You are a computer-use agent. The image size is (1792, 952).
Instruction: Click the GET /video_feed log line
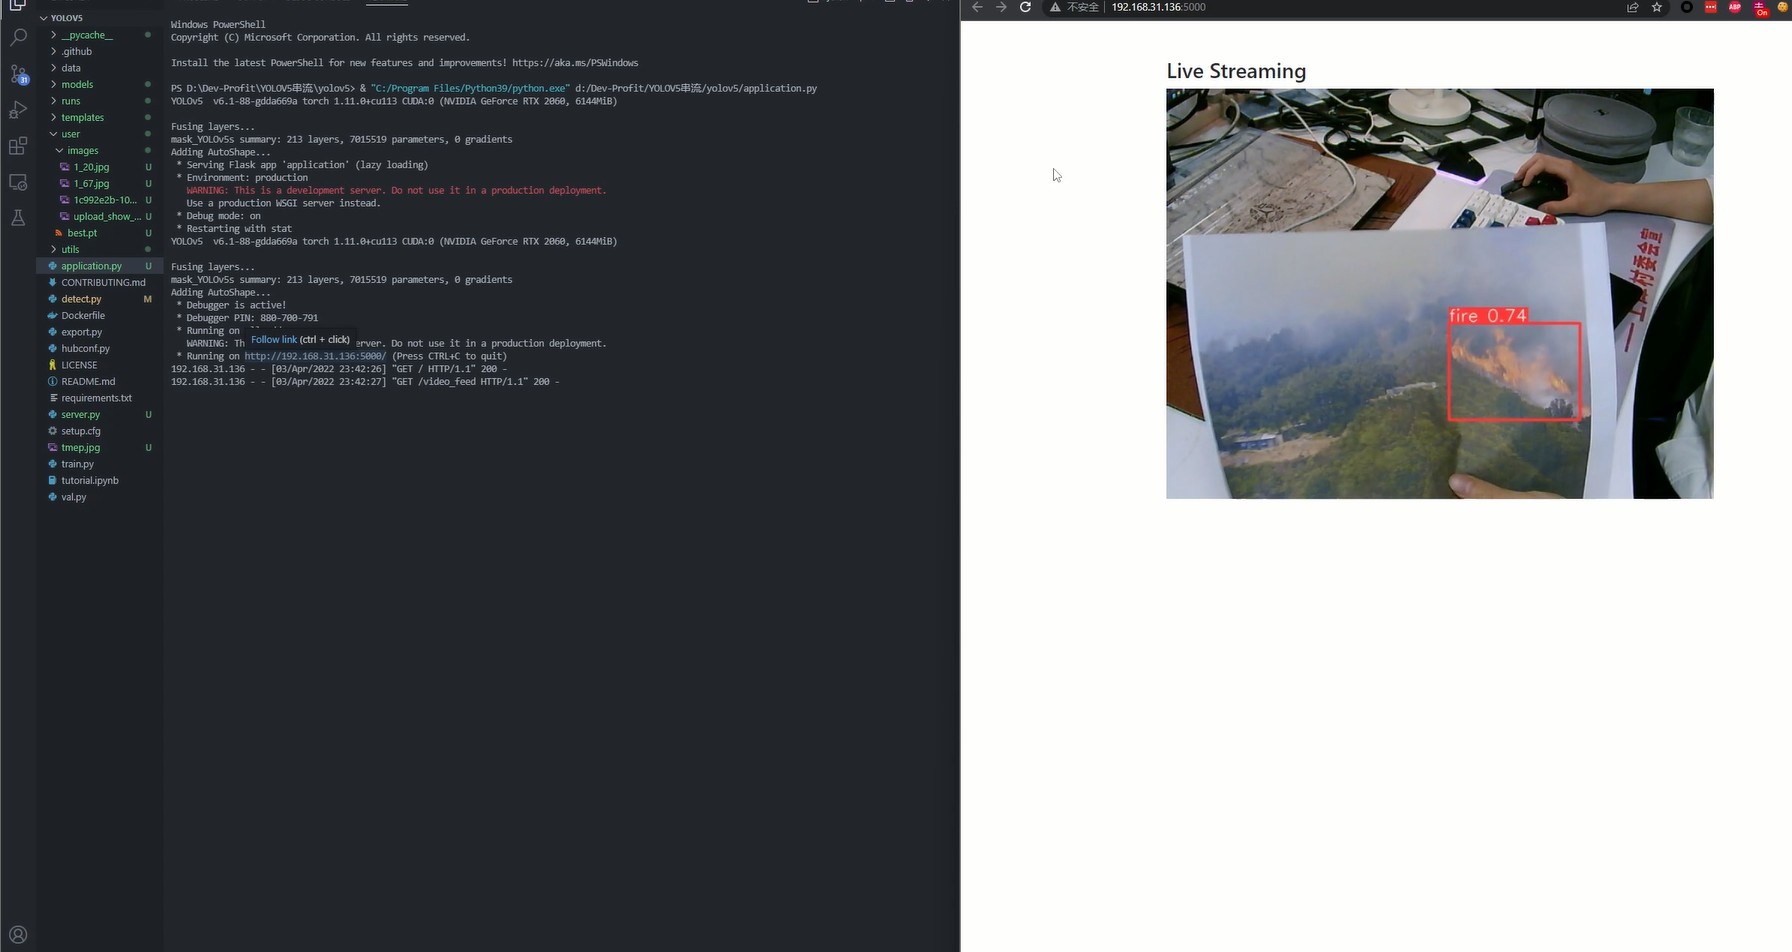pyautogui.click(x=365, y=382)
